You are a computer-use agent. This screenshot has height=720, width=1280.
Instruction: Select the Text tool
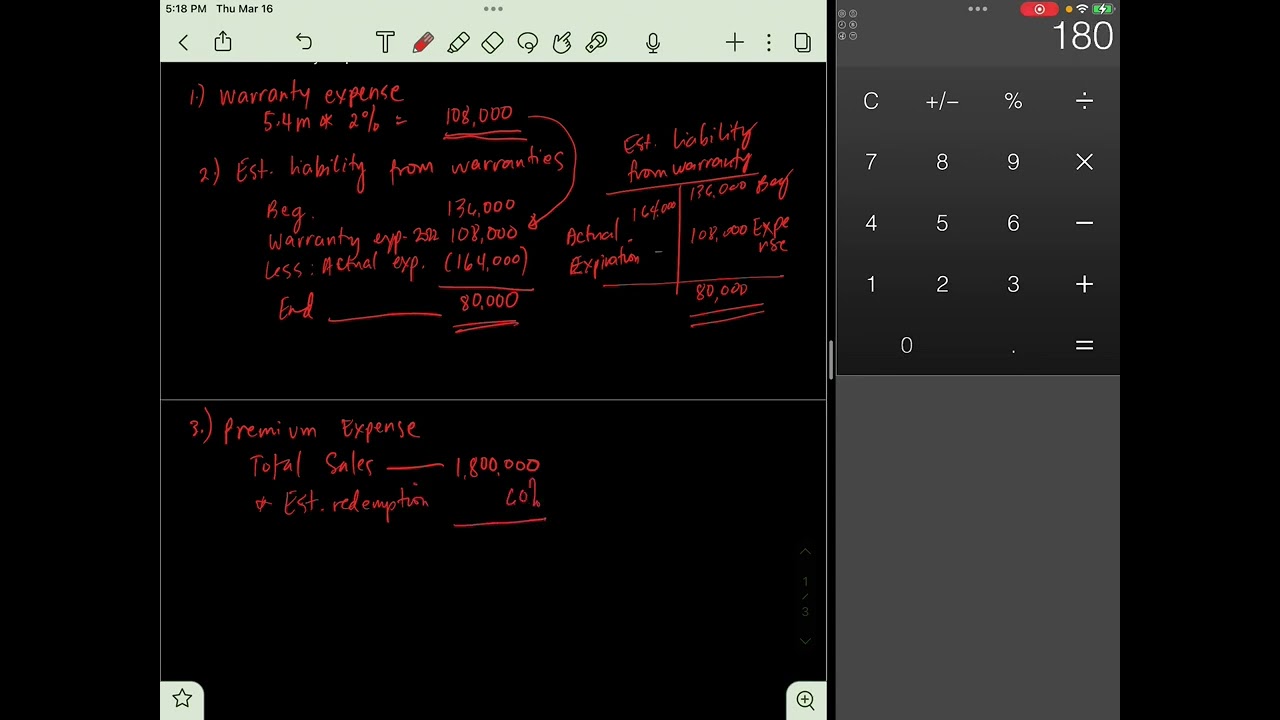pyautogui.click(x=385, y=42)
